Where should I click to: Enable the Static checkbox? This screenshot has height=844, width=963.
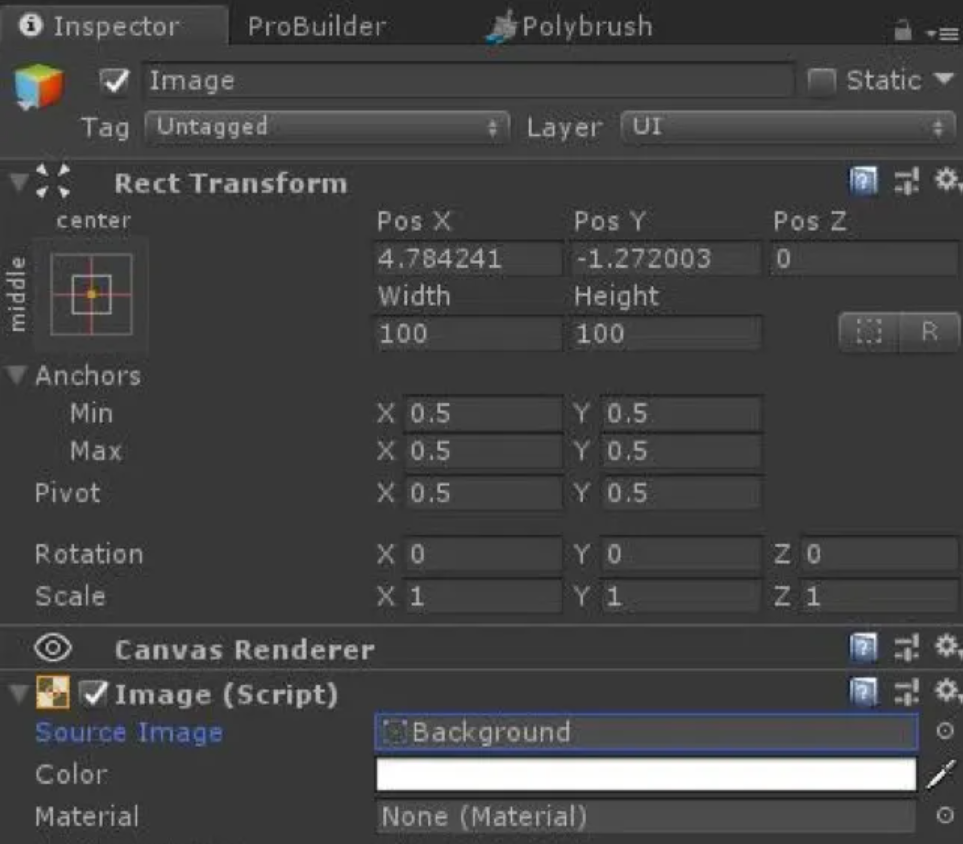(821, 81)
